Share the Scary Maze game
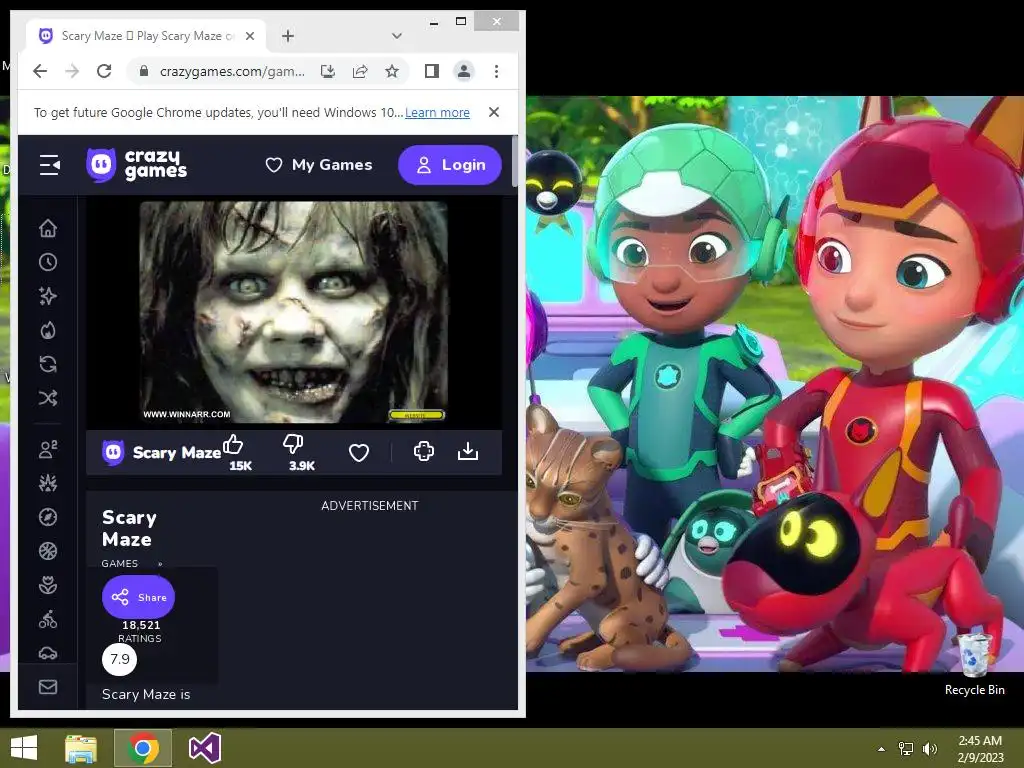1024x768 pixels. (138, 597)
